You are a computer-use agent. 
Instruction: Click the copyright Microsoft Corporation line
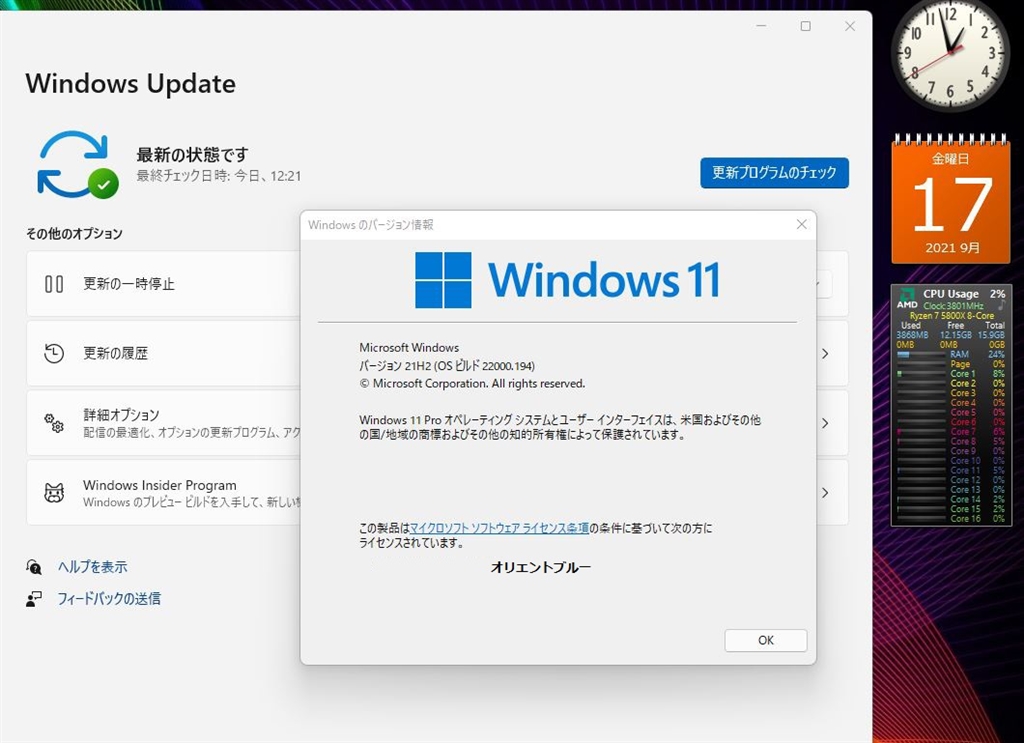(x=472, y=384)
